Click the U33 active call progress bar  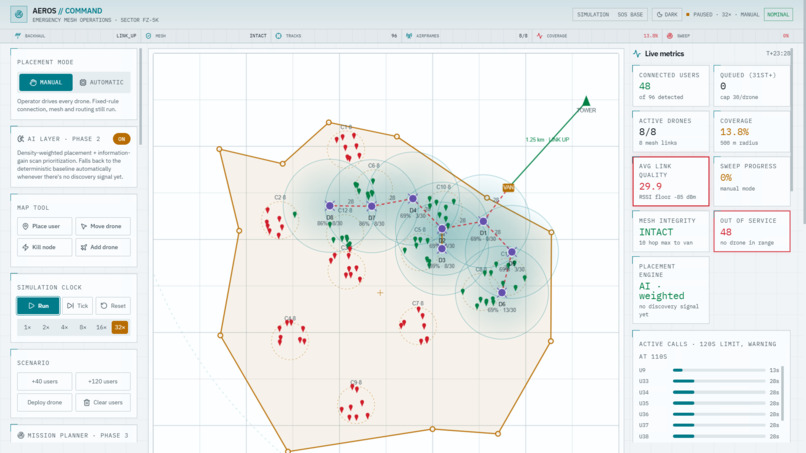pos(719,381)
